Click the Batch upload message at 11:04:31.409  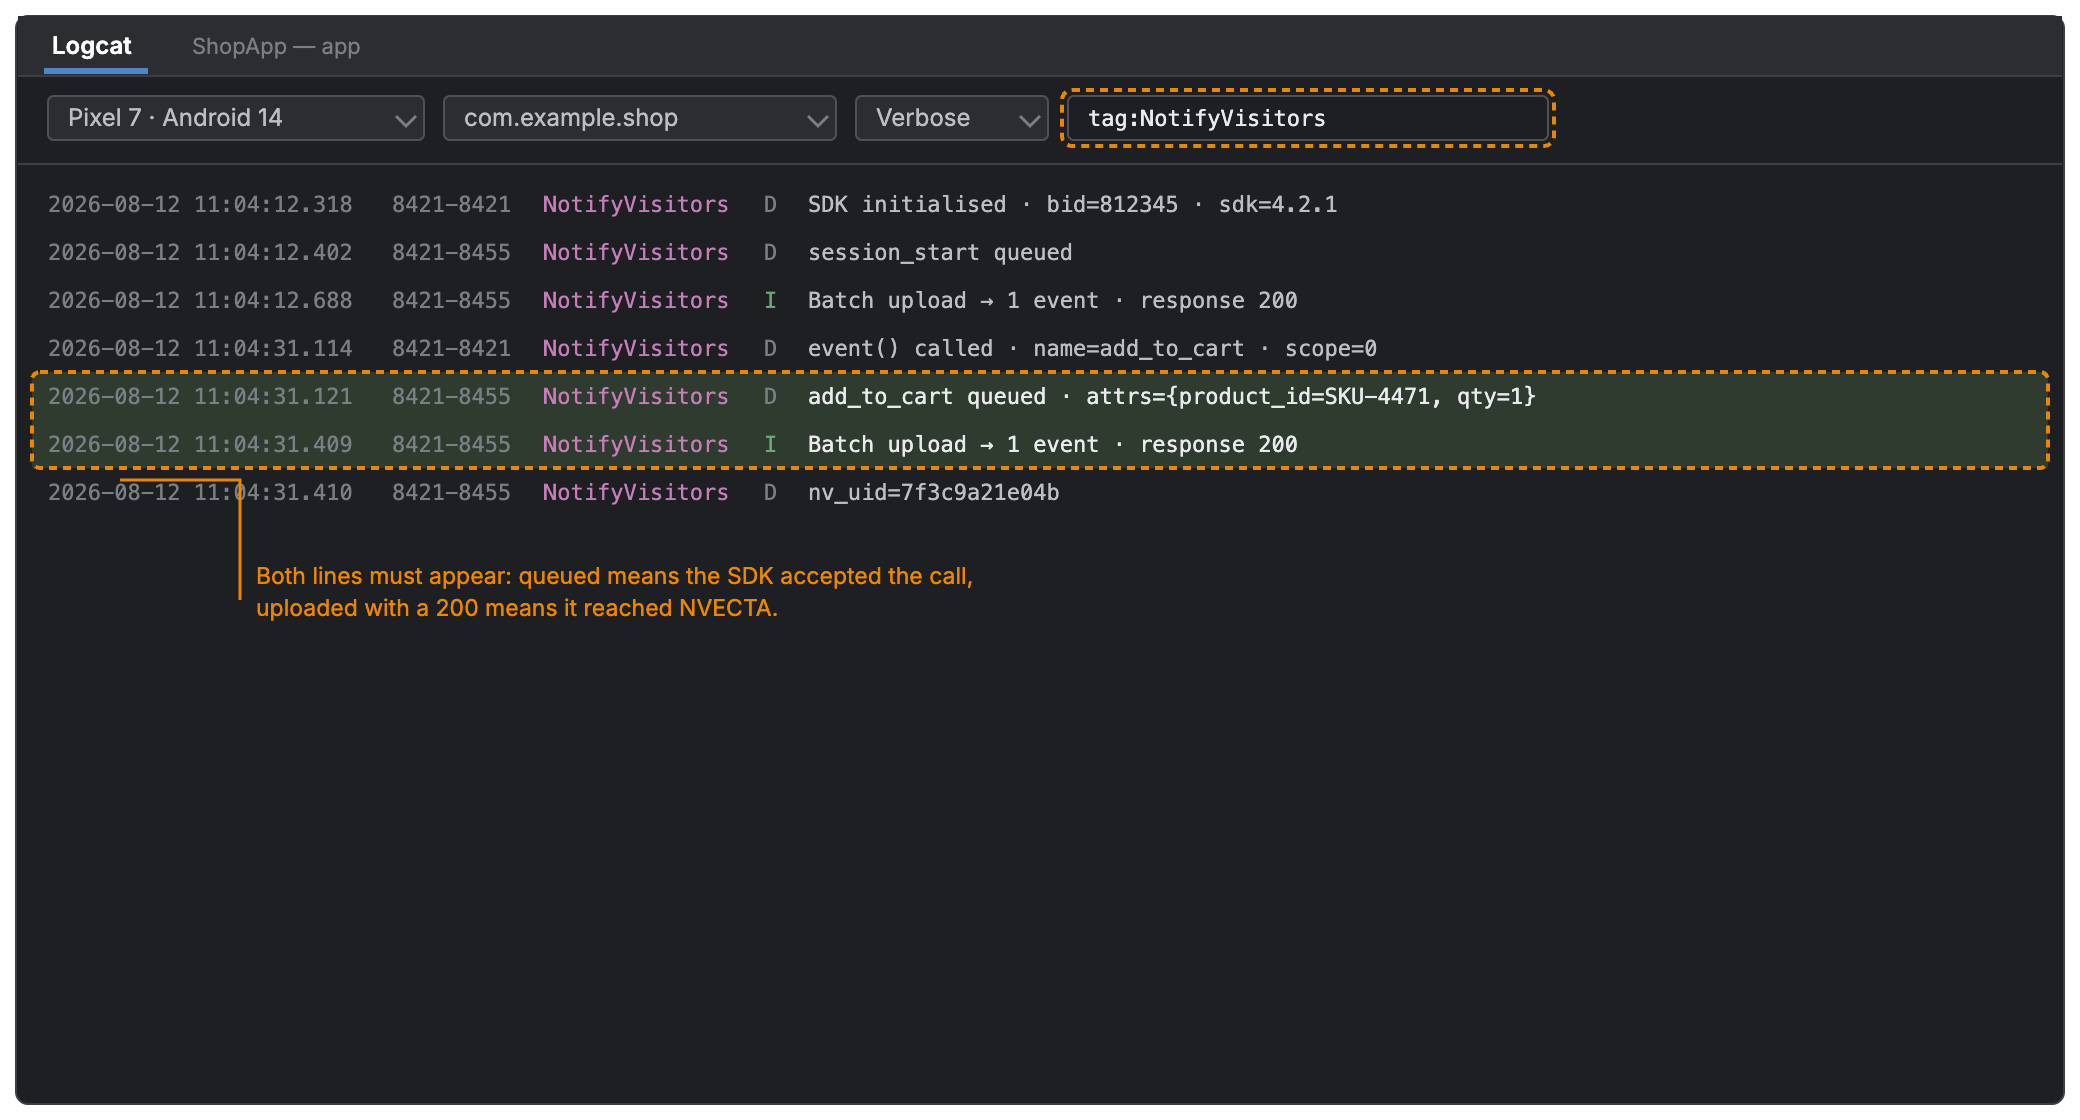click(1053, 444)
